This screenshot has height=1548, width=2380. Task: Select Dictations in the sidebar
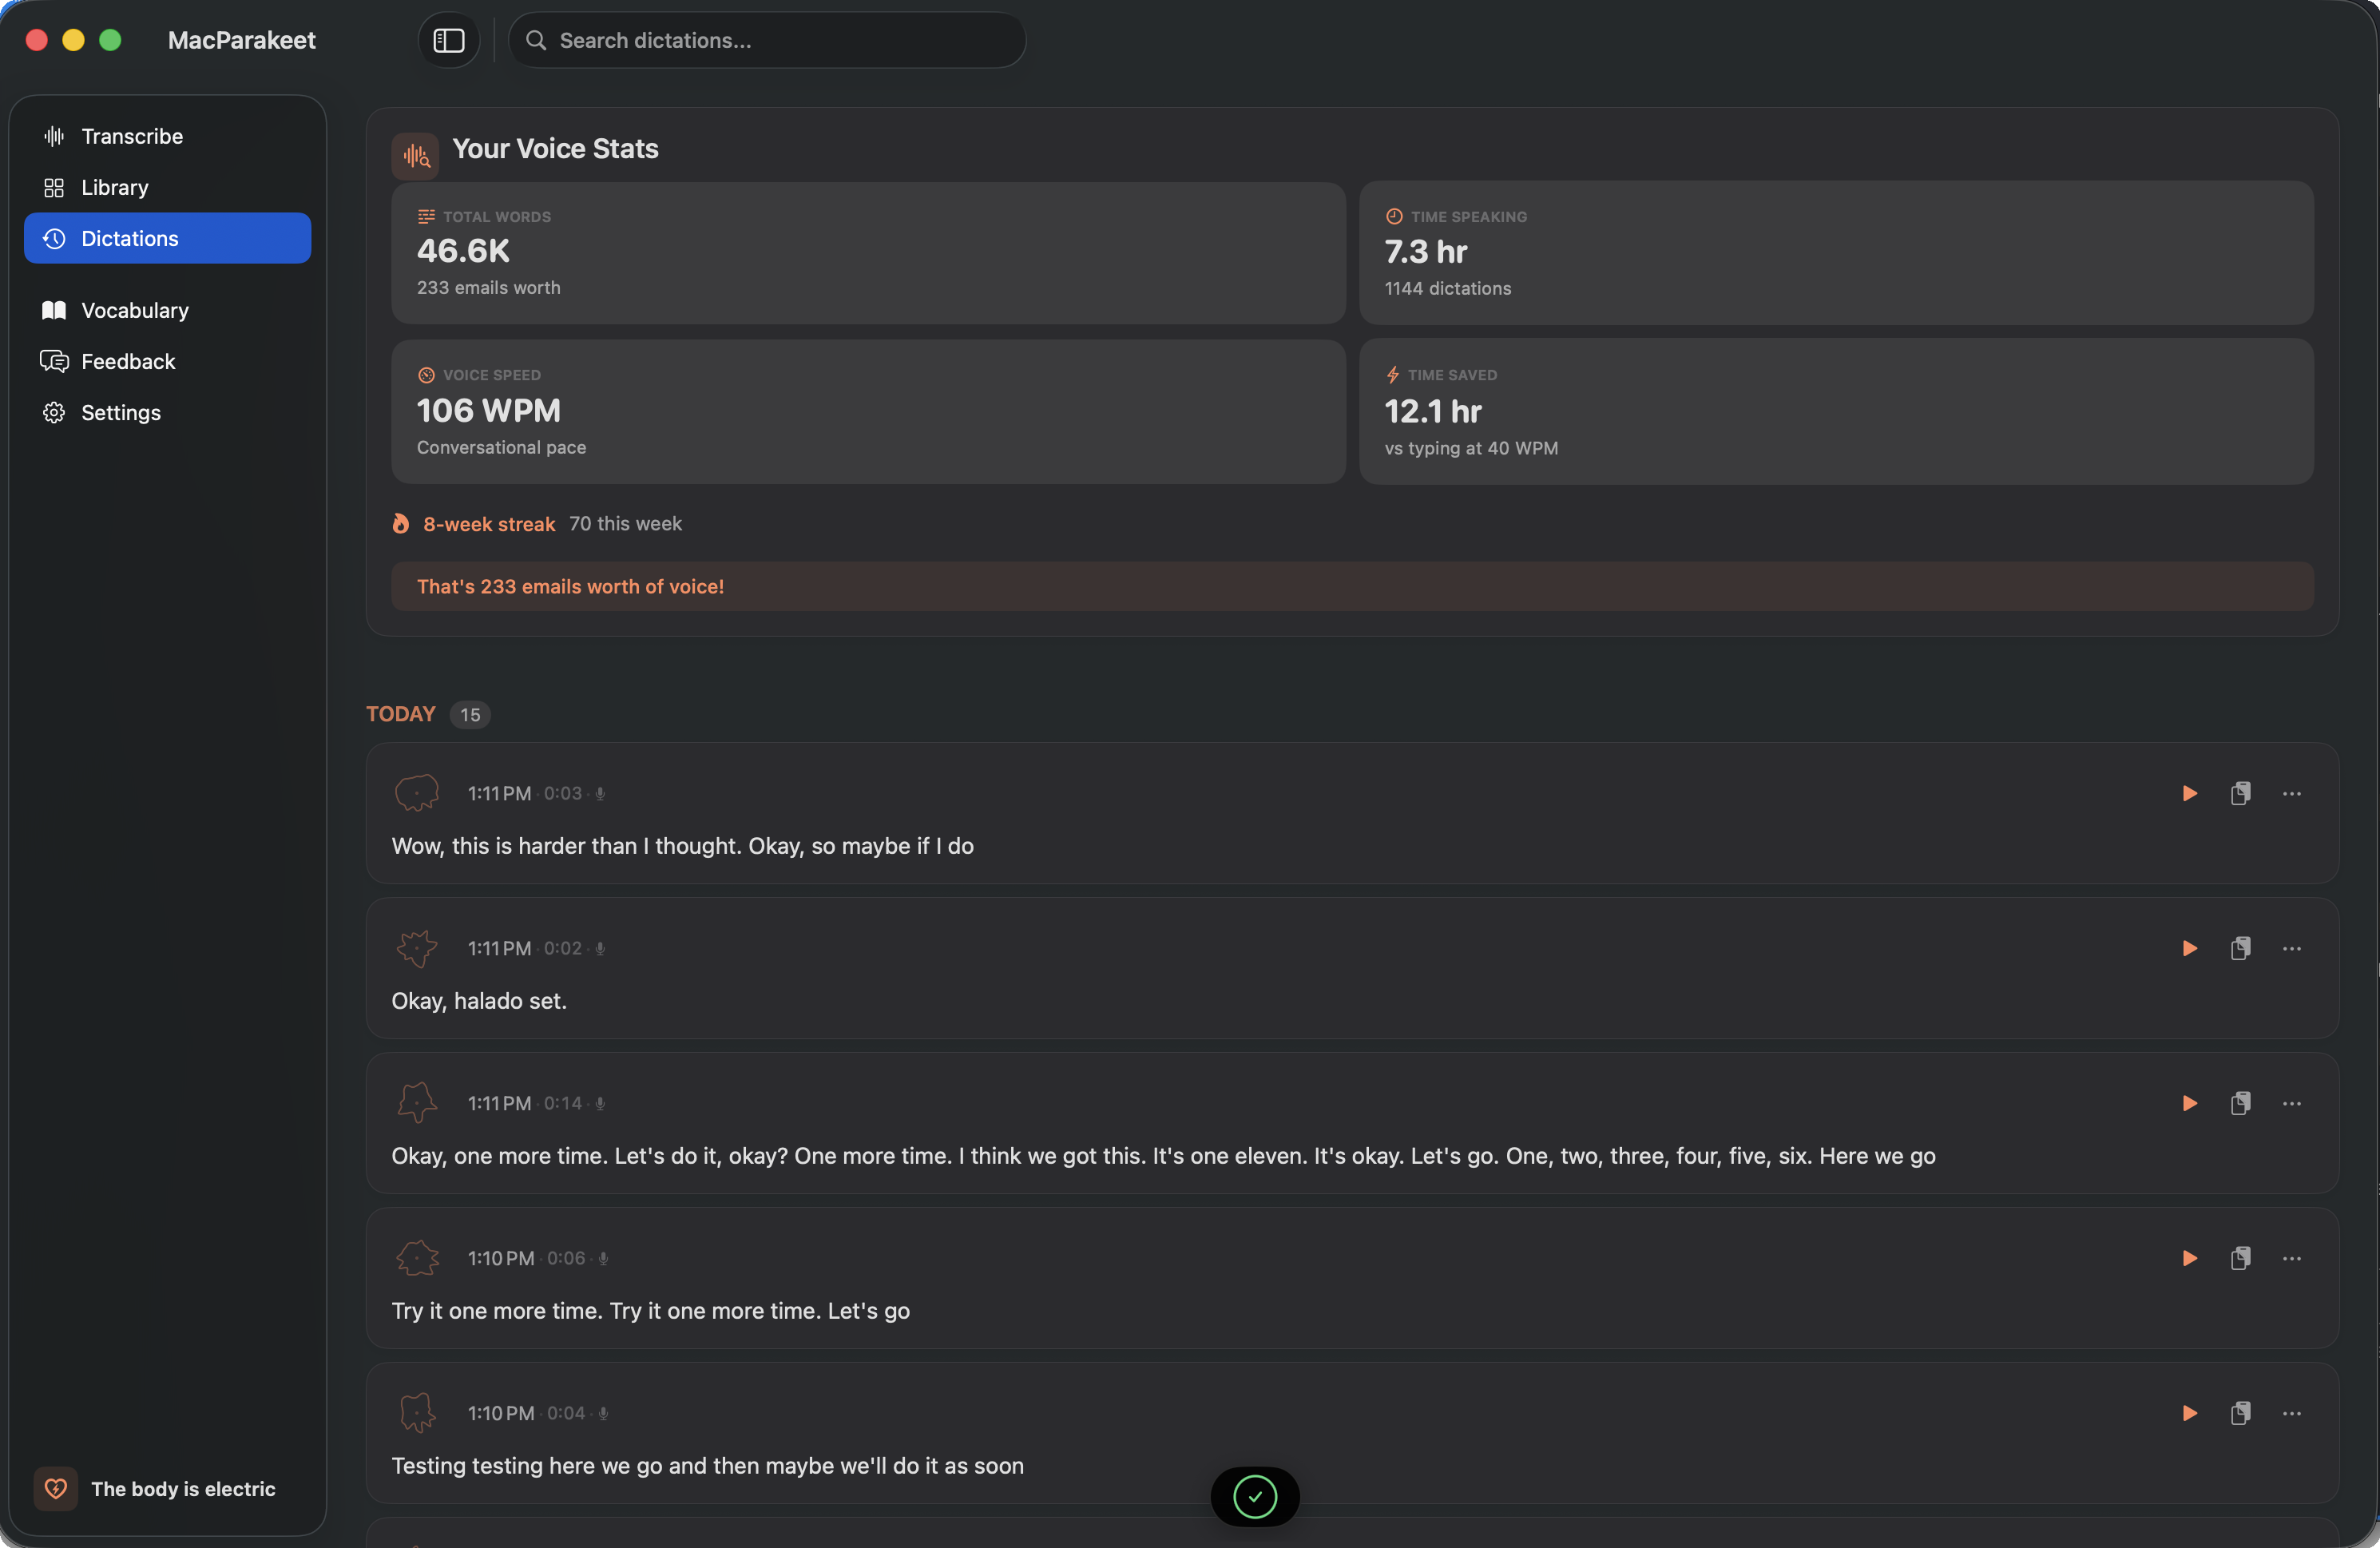click(x=167, y=238)
